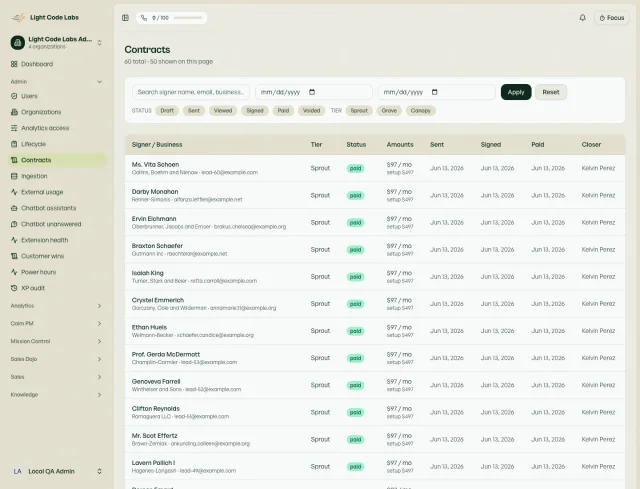
Task: Expand the Mission Control section
Action: (x=99, y=341)
